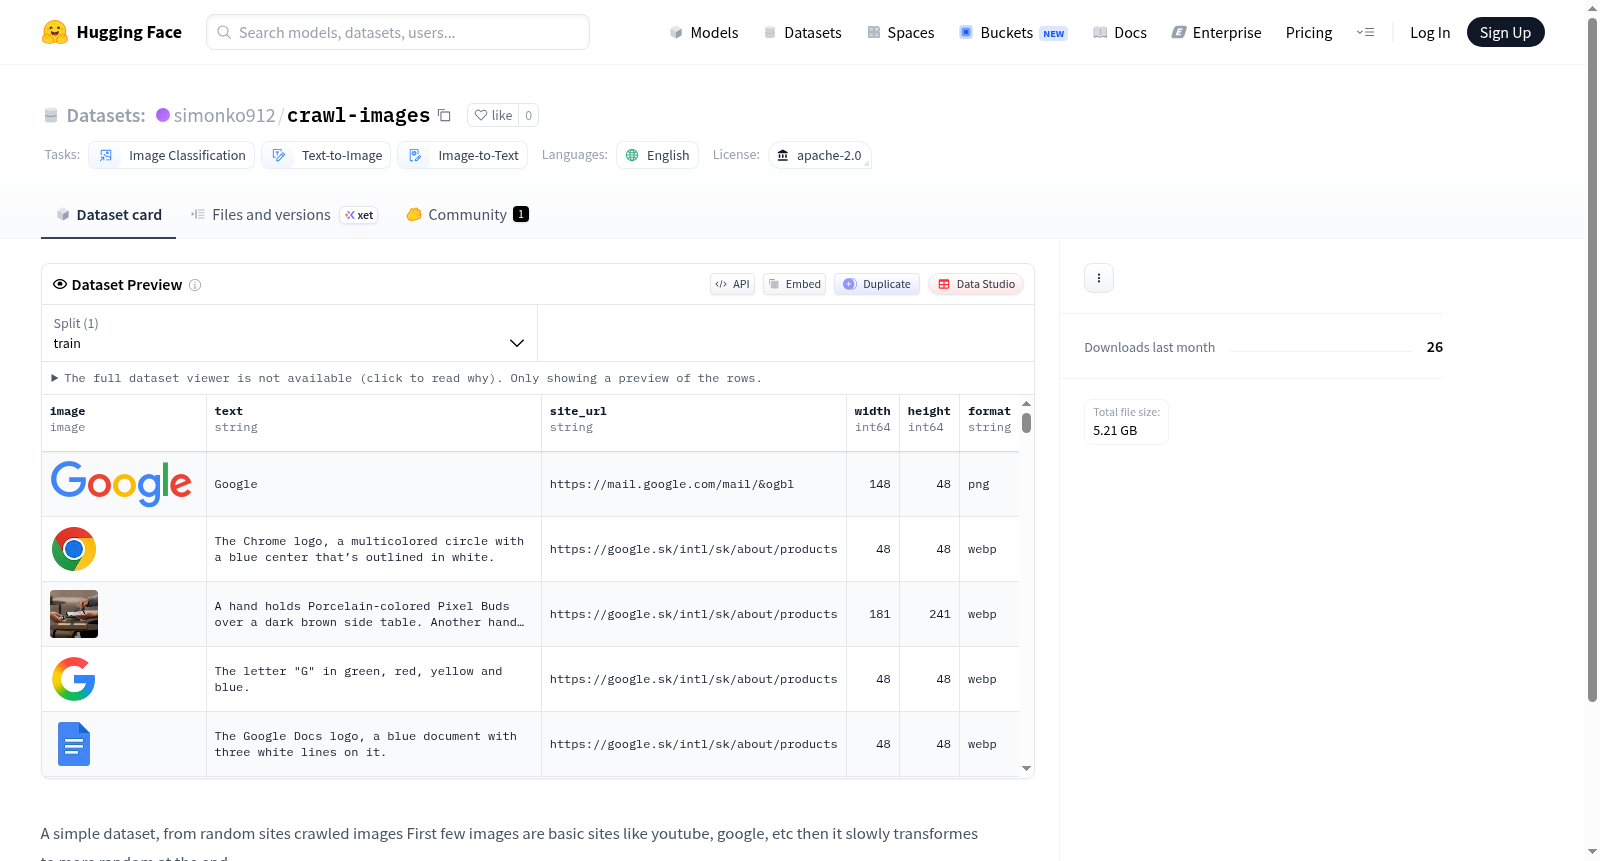The image size is (1600, 861).
Task: Click the Image-to-Text task icon
Action: pos(415,155)
